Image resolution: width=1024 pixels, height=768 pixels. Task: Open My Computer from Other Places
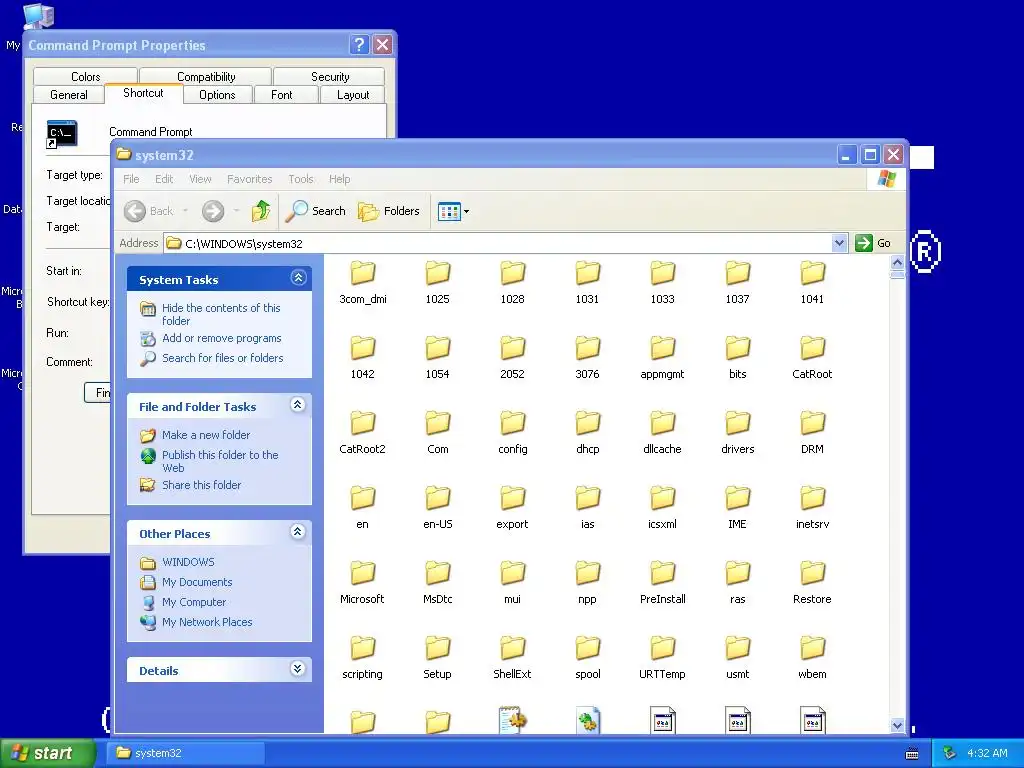click(x=194, y=602)
